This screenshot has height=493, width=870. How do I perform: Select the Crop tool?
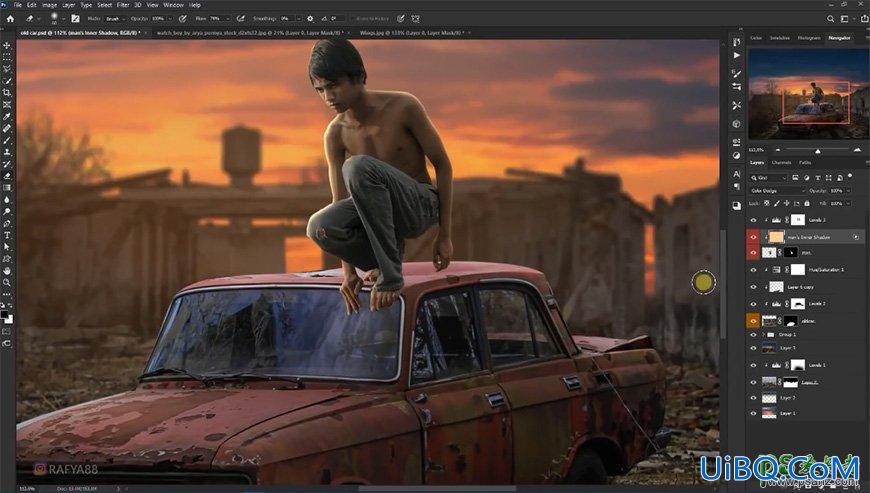coord(7,93)
